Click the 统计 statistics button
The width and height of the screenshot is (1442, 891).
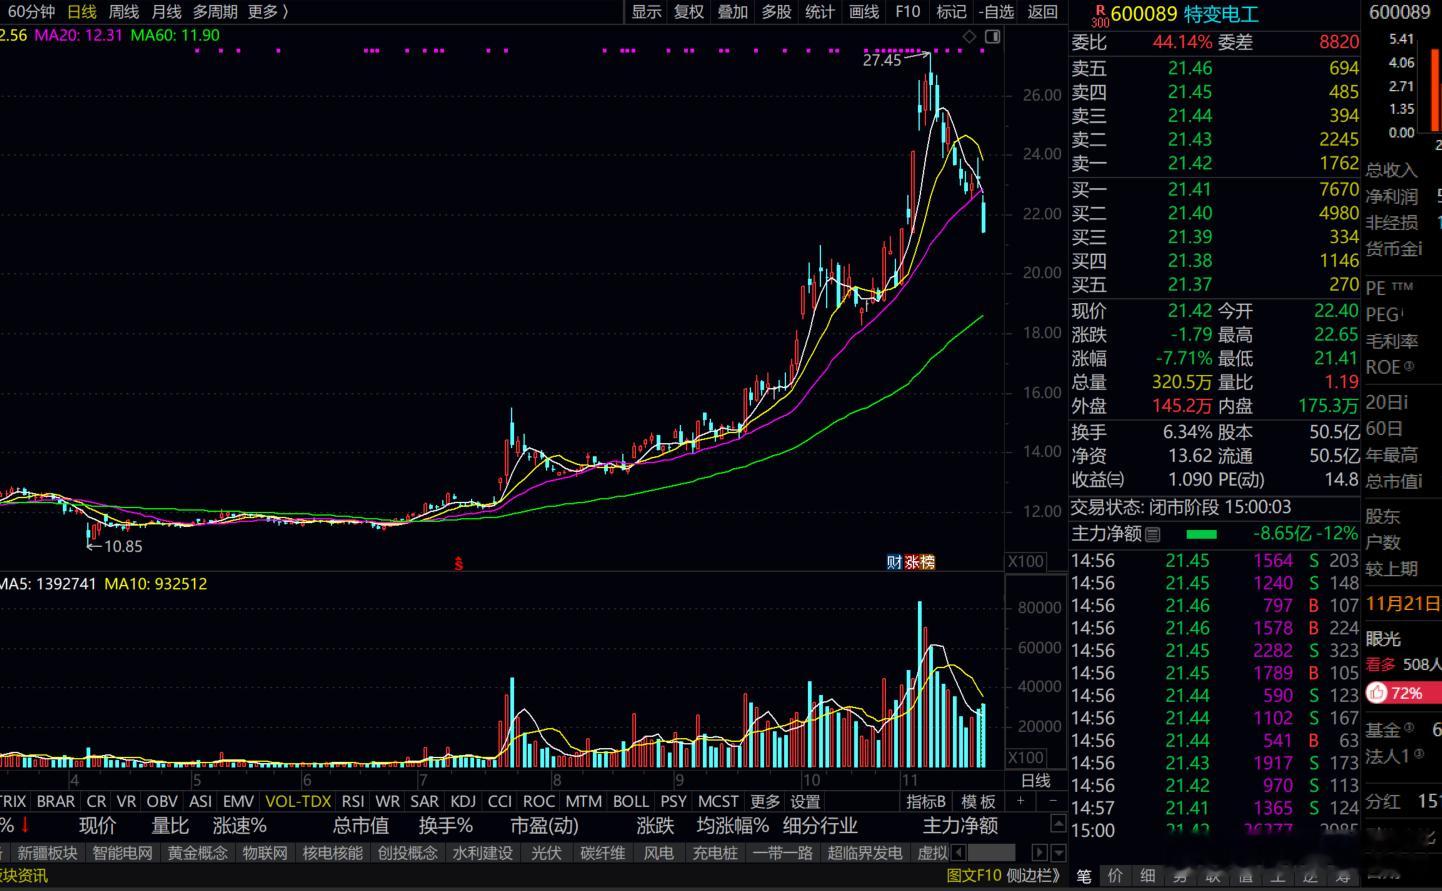tap(819, 12)
